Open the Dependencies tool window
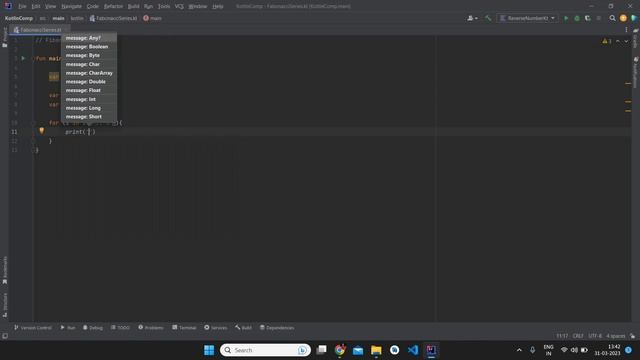This screenshot has width=640, height=360. 277,327
